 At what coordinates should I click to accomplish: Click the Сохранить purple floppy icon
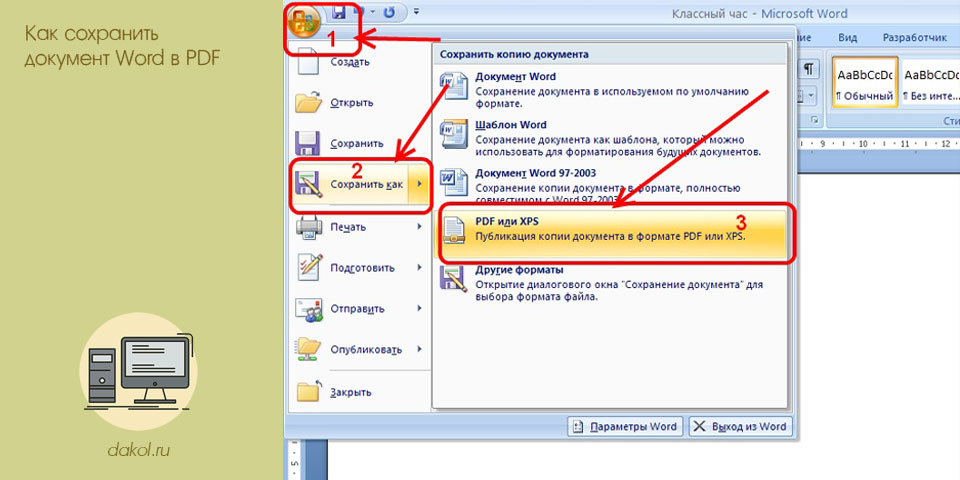tap(307, 143)
